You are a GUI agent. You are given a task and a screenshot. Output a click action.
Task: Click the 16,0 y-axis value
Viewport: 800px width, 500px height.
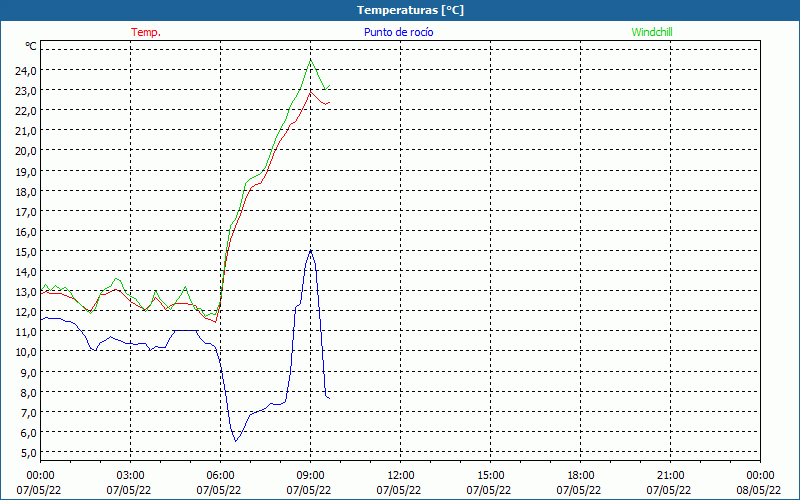click(x=26, y=232)
